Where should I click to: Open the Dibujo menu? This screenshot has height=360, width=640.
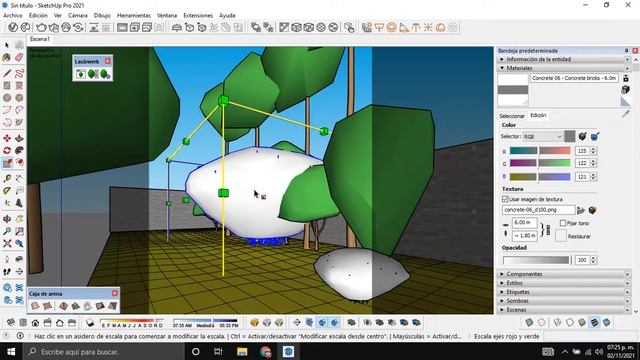coord(102,16)
